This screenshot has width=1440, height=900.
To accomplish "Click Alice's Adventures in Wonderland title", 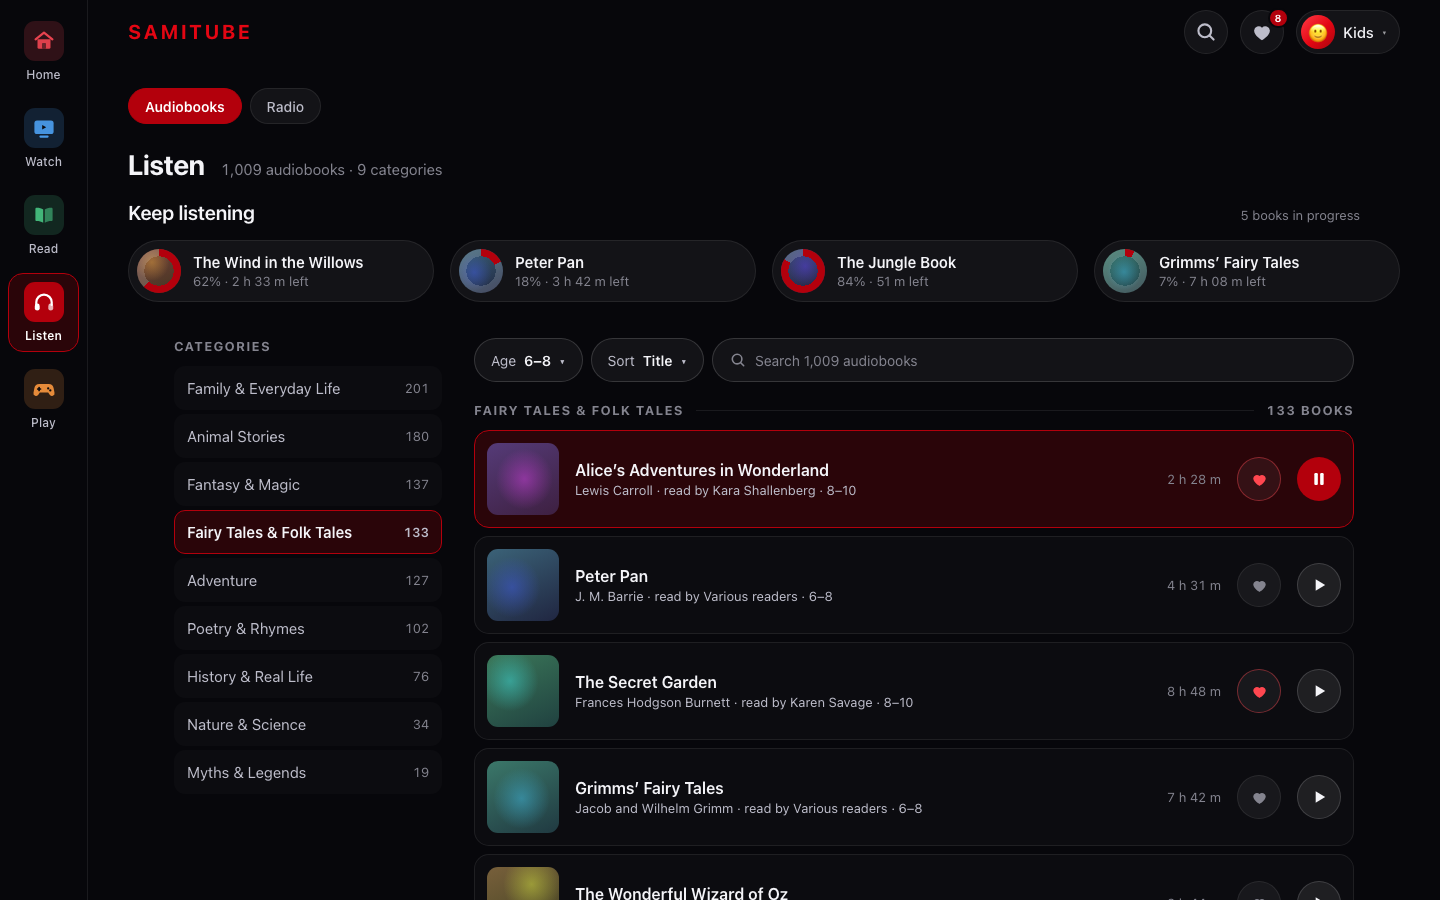I will [x=702, y=470].
